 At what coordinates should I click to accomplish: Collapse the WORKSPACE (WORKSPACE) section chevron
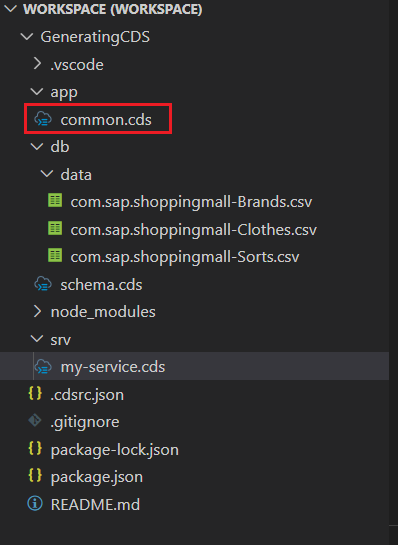coord(11,9)
